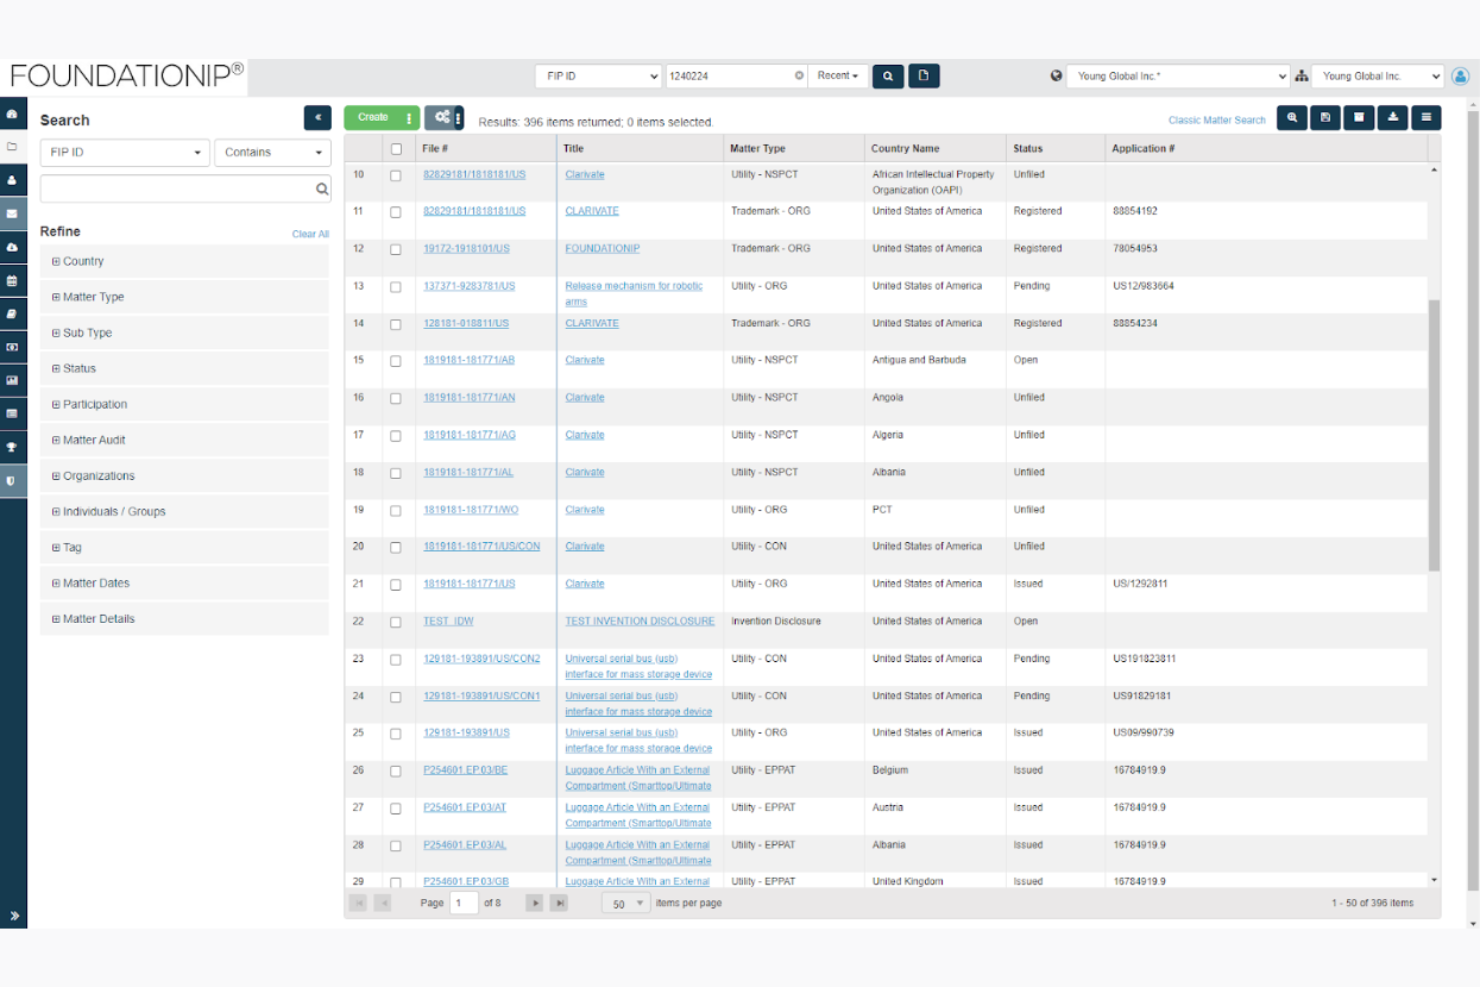Open the Young Global Inc.* dropdown
Viewport: 1480px width, 987px height.
(1178, 76)
